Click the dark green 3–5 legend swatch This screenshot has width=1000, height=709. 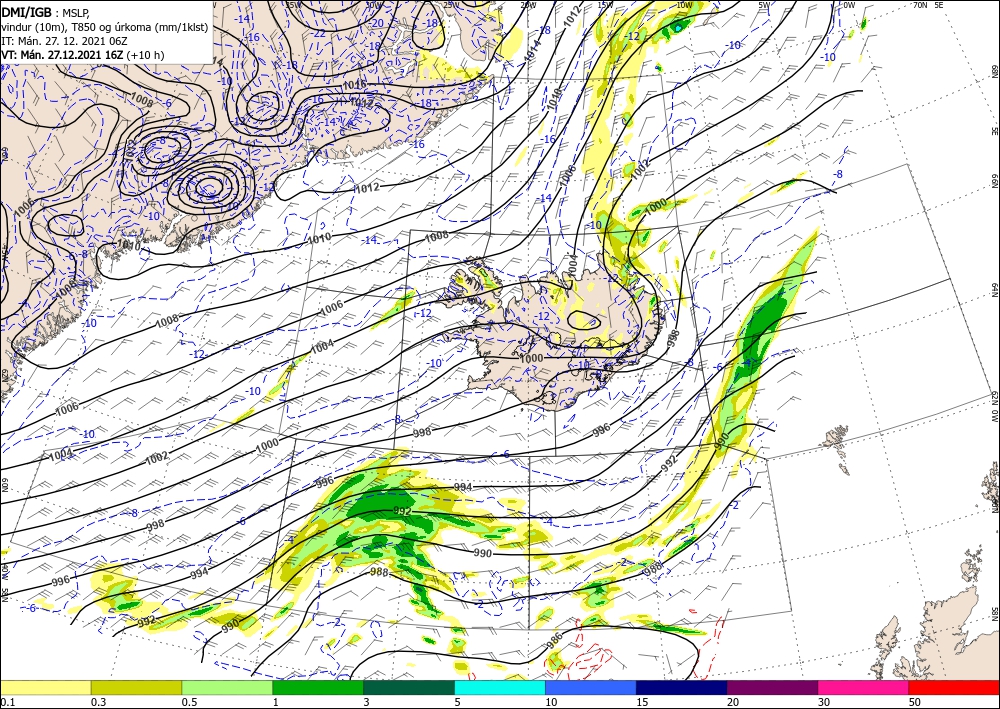[409, 687]
